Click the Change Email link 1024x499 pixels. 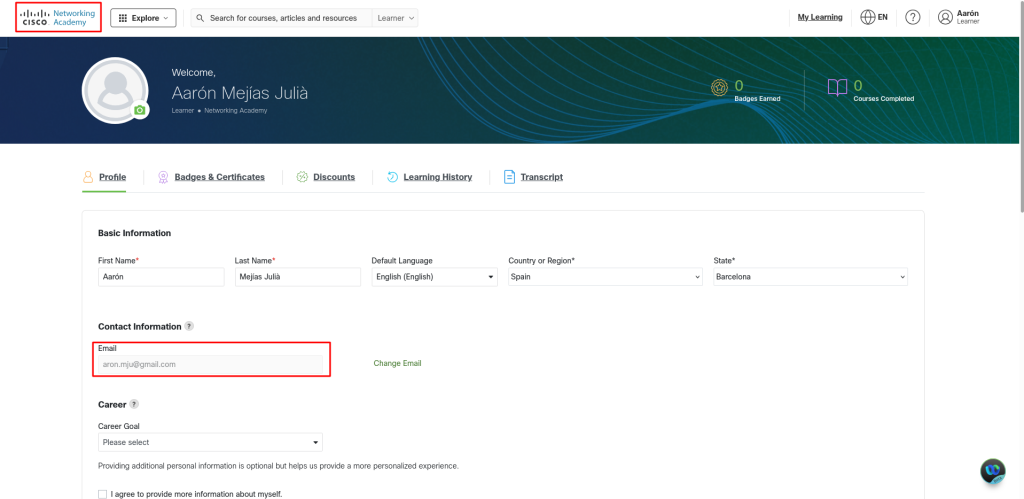[x=397, y=363]
